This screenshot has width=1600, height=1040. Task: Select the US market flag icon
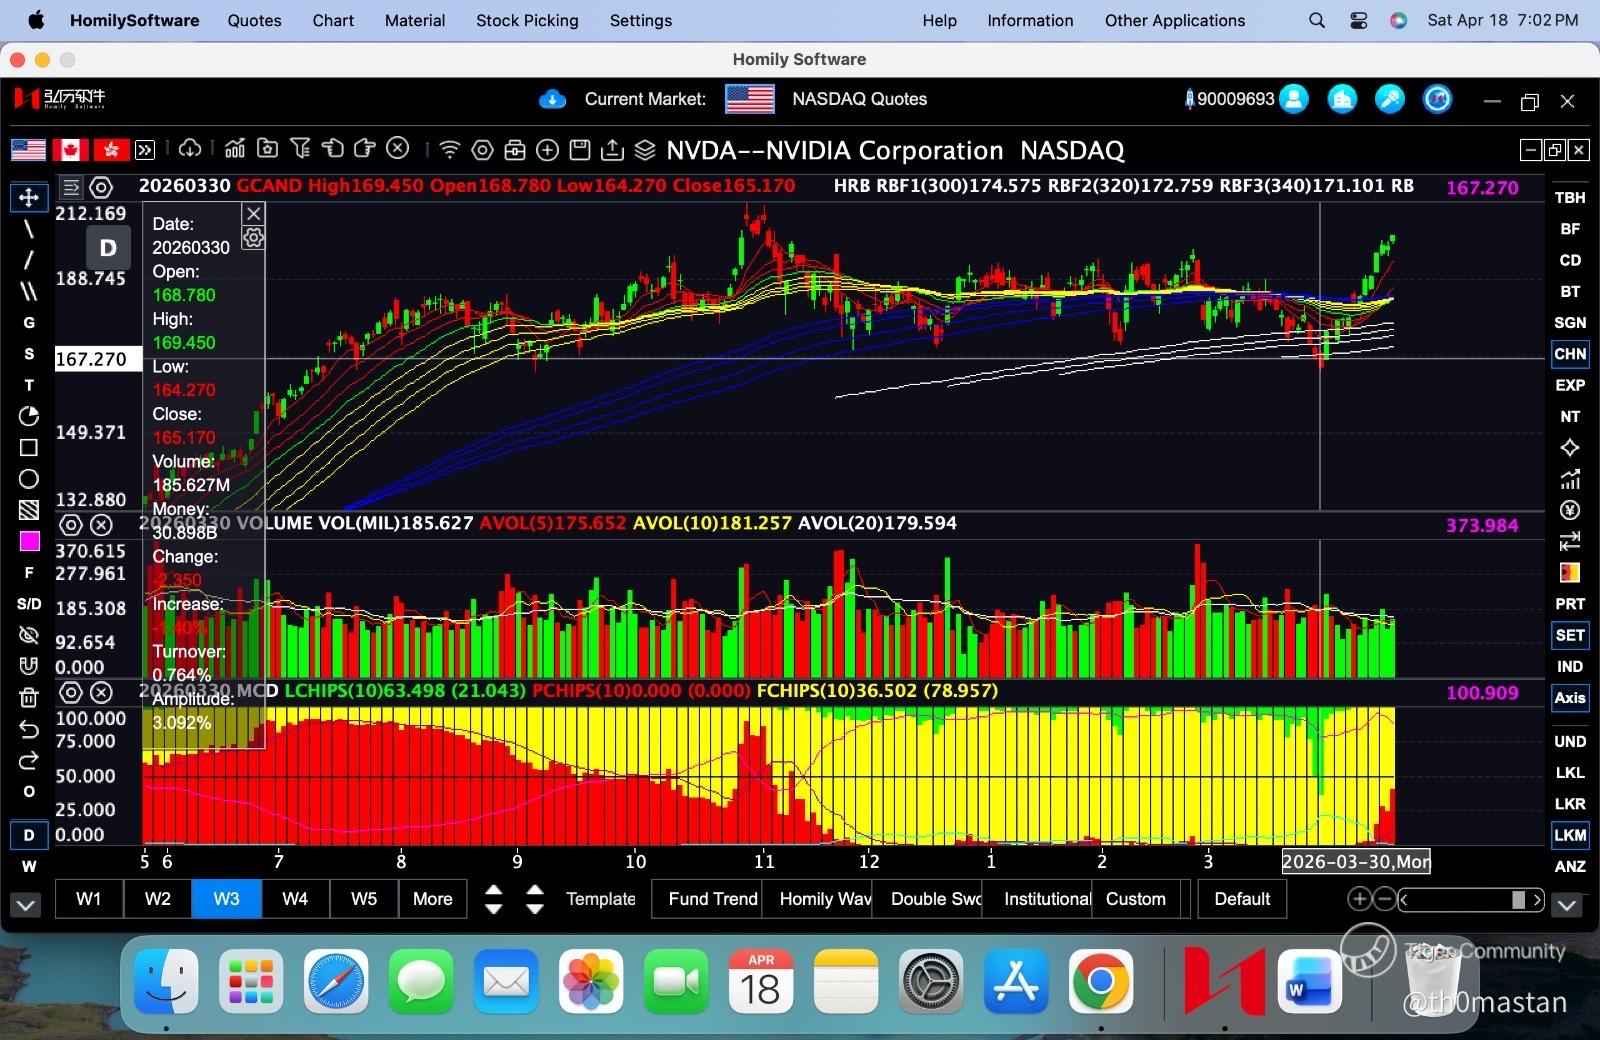28,150
